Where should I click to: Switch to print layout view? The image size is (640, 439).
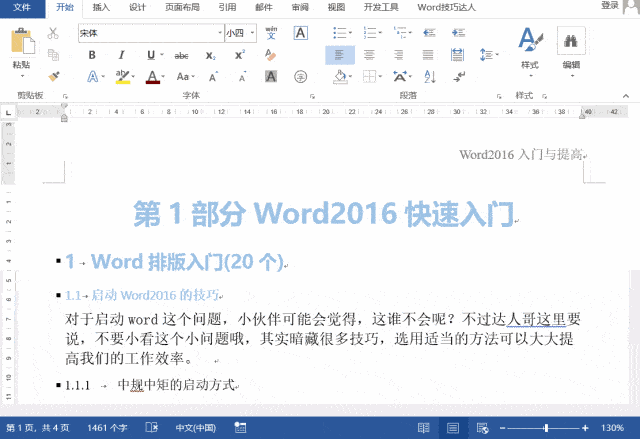[x=453, y=428]
